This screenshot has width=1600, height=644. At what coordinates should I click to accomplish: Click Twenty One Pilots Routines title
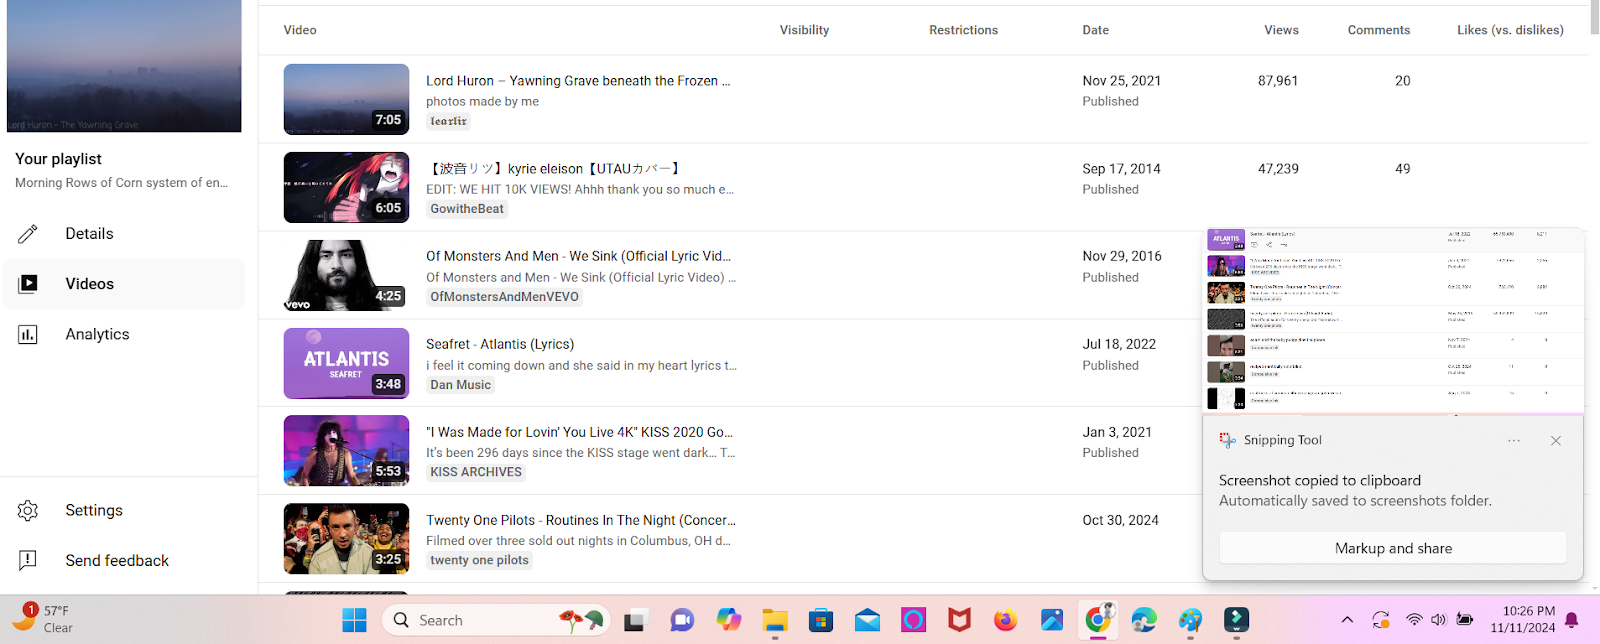581,520
